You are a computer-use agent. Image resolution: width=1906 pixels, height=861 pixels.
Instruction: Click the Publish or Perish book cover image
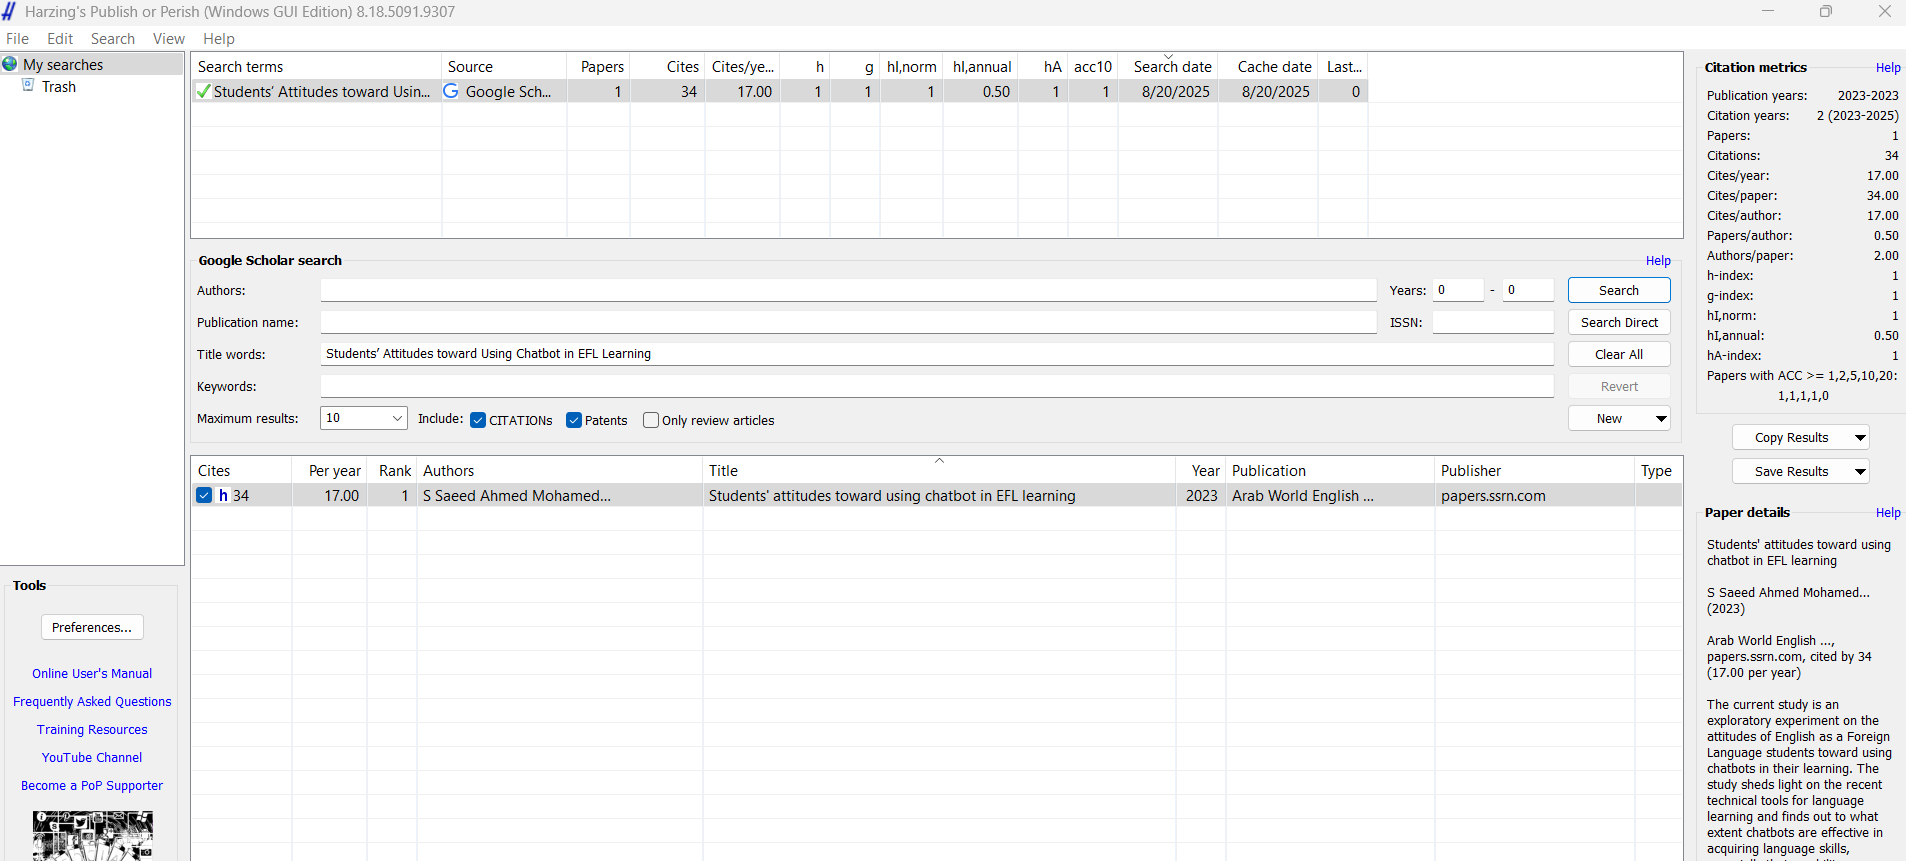[92, 836]
